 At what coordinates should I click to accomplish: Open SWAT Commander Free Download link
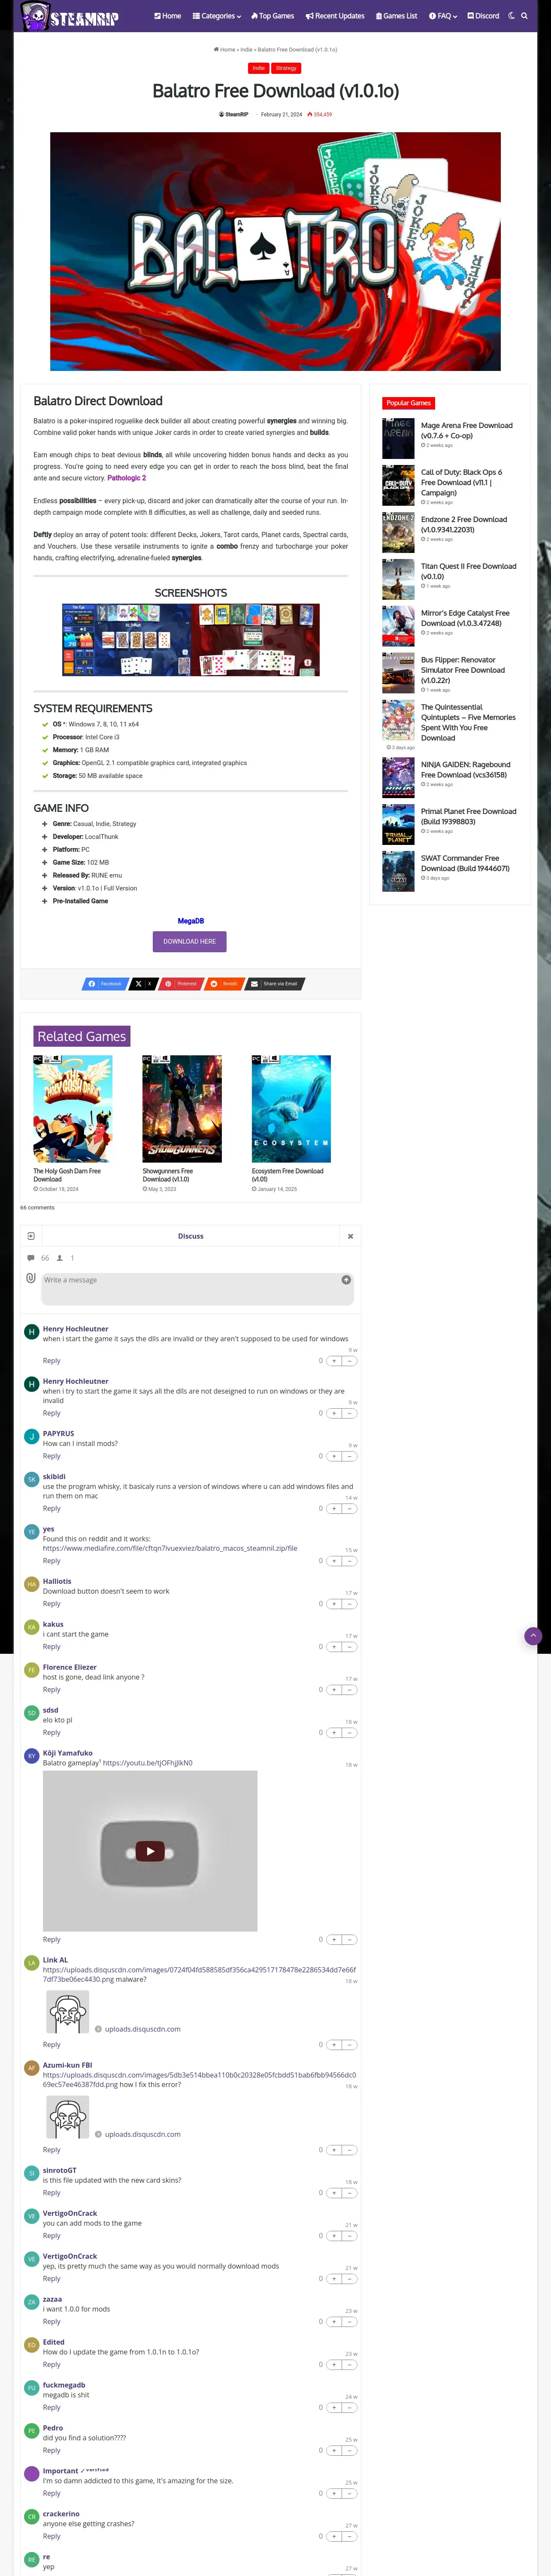pyautogui.click(x=465, y=863)
